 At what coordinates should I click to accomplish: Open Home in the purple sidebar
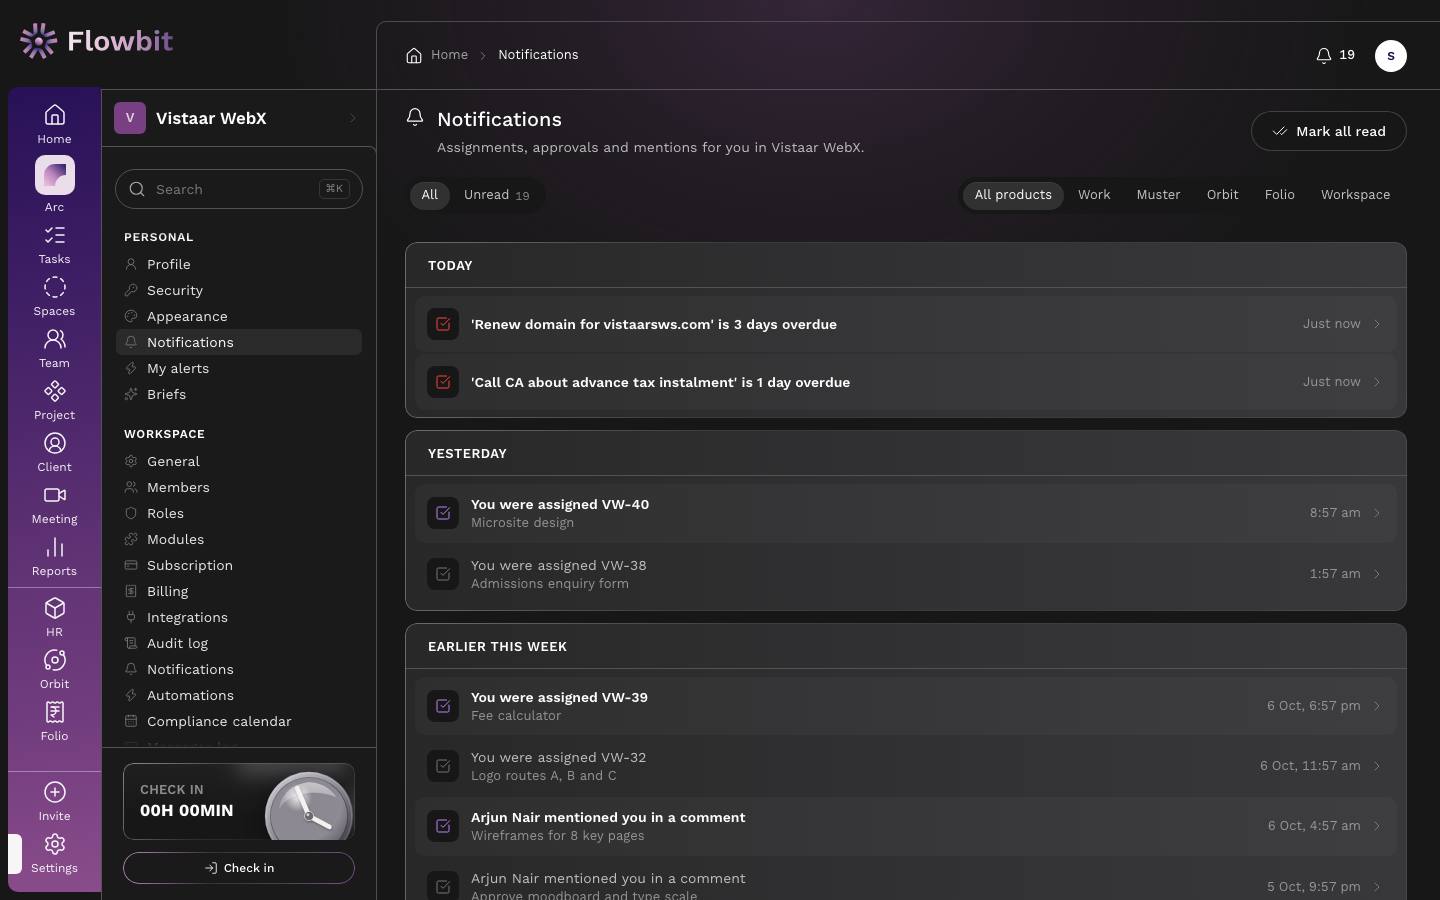(x=54, y=124)
